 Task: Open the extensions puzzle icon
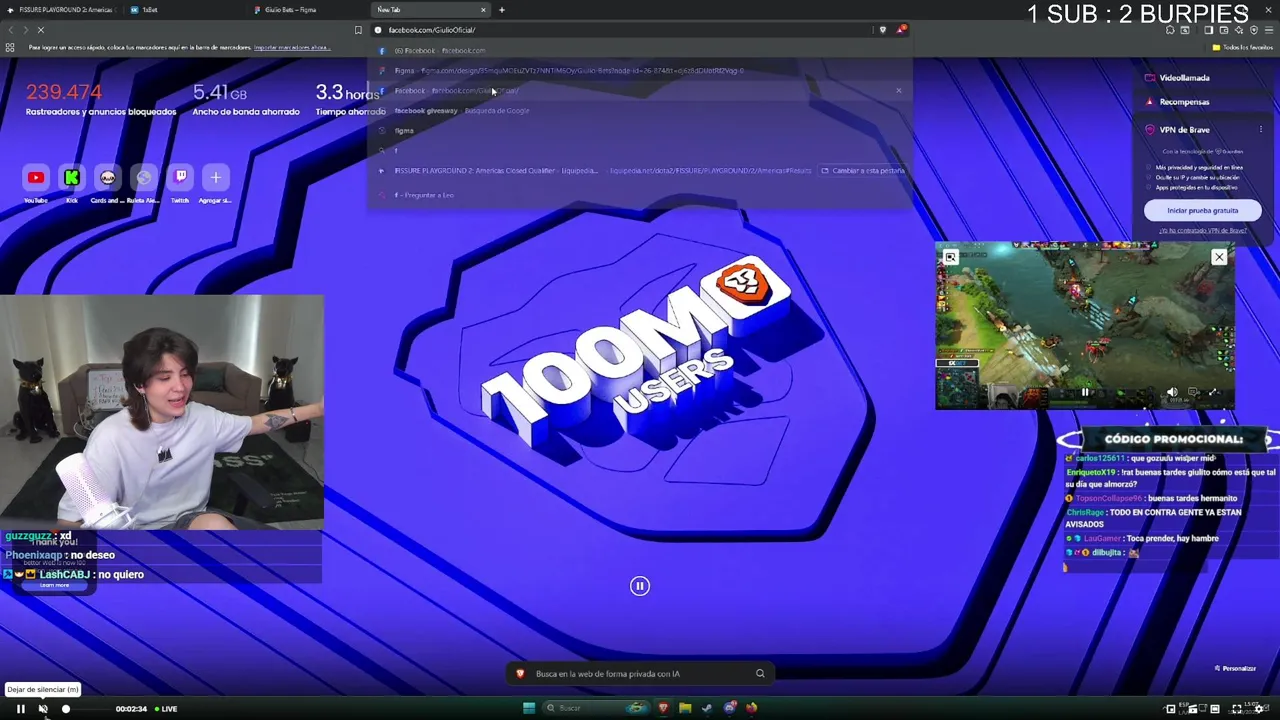tap(1170, 30)
